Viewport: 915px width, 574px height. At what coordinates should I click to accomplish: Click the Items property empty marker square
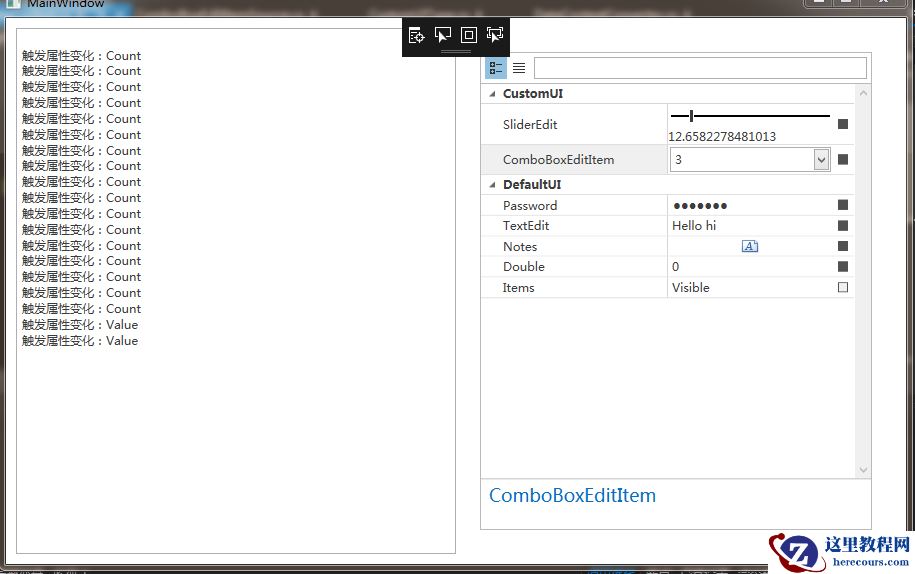[x=843, y=287]
